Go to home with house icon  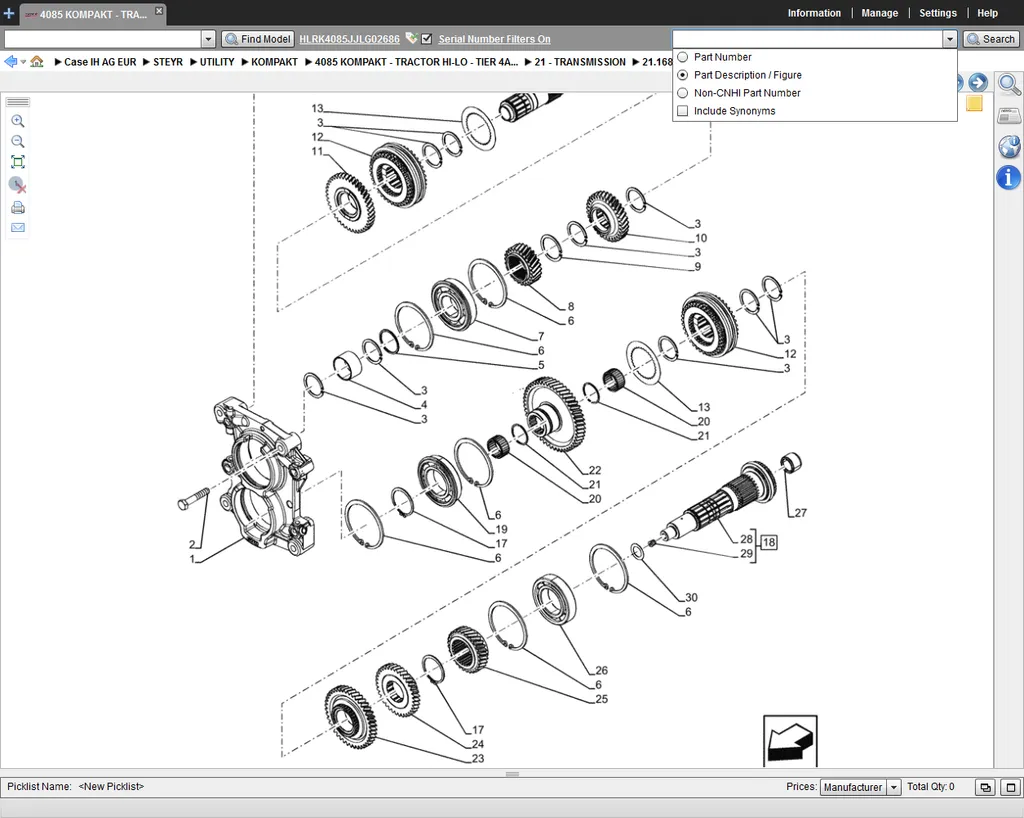click(x=37, y=61)
